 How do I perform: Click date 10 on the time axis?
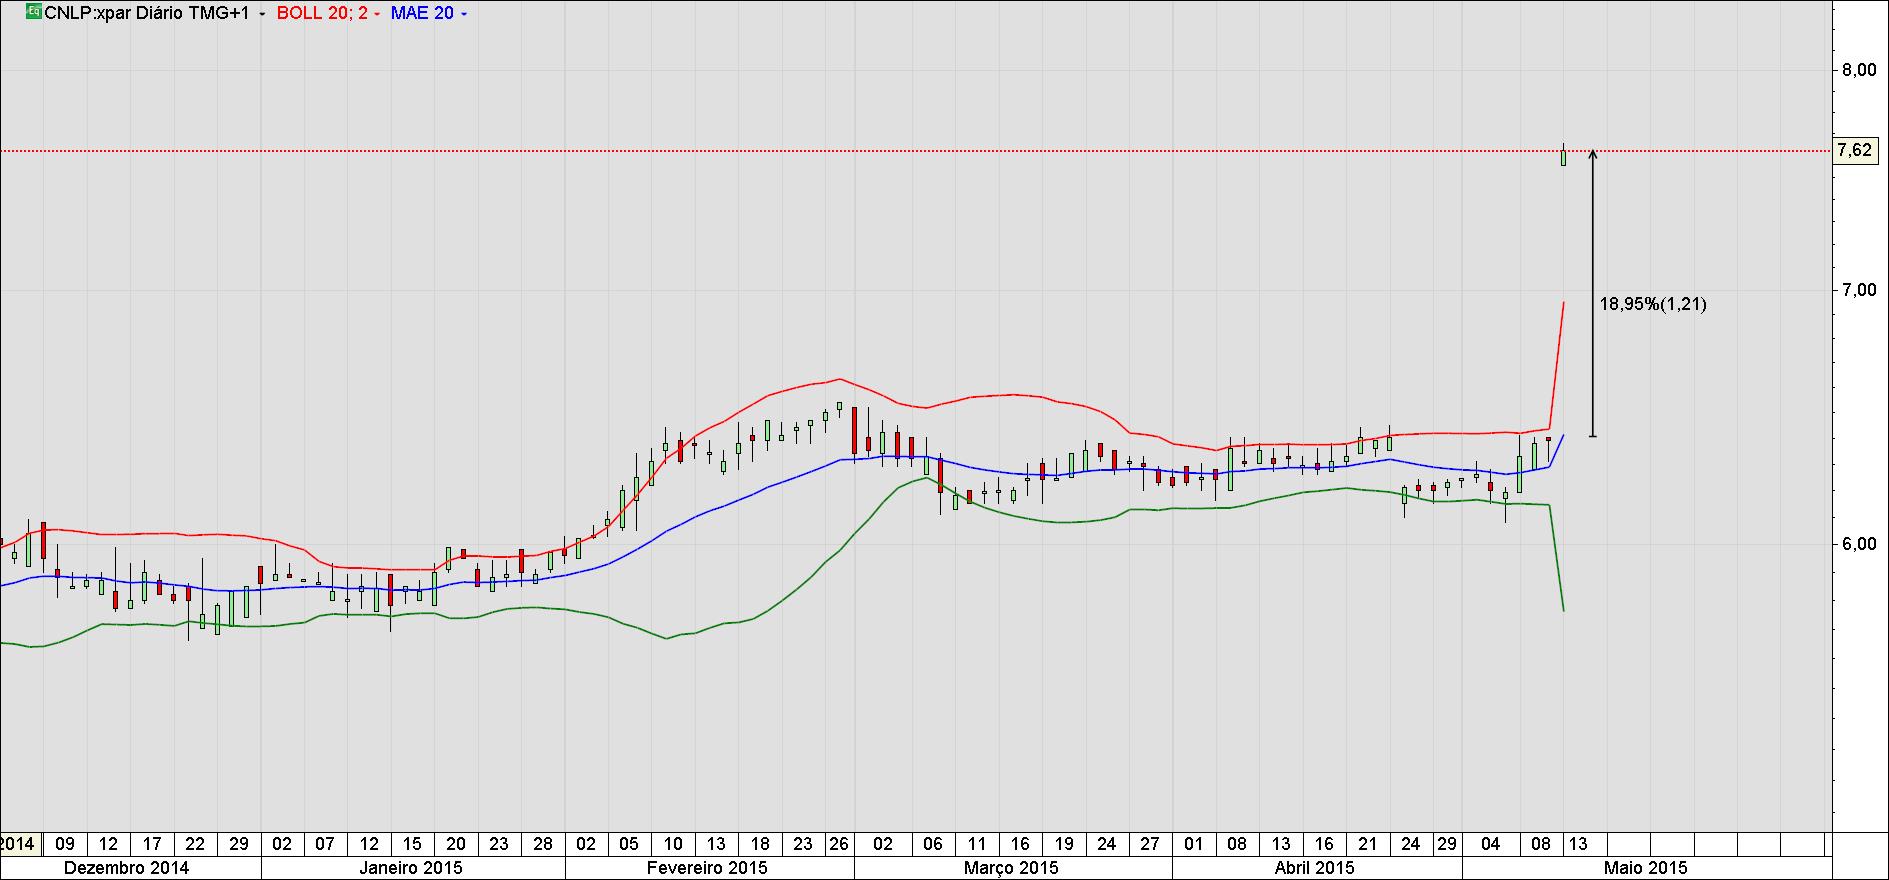673,844
